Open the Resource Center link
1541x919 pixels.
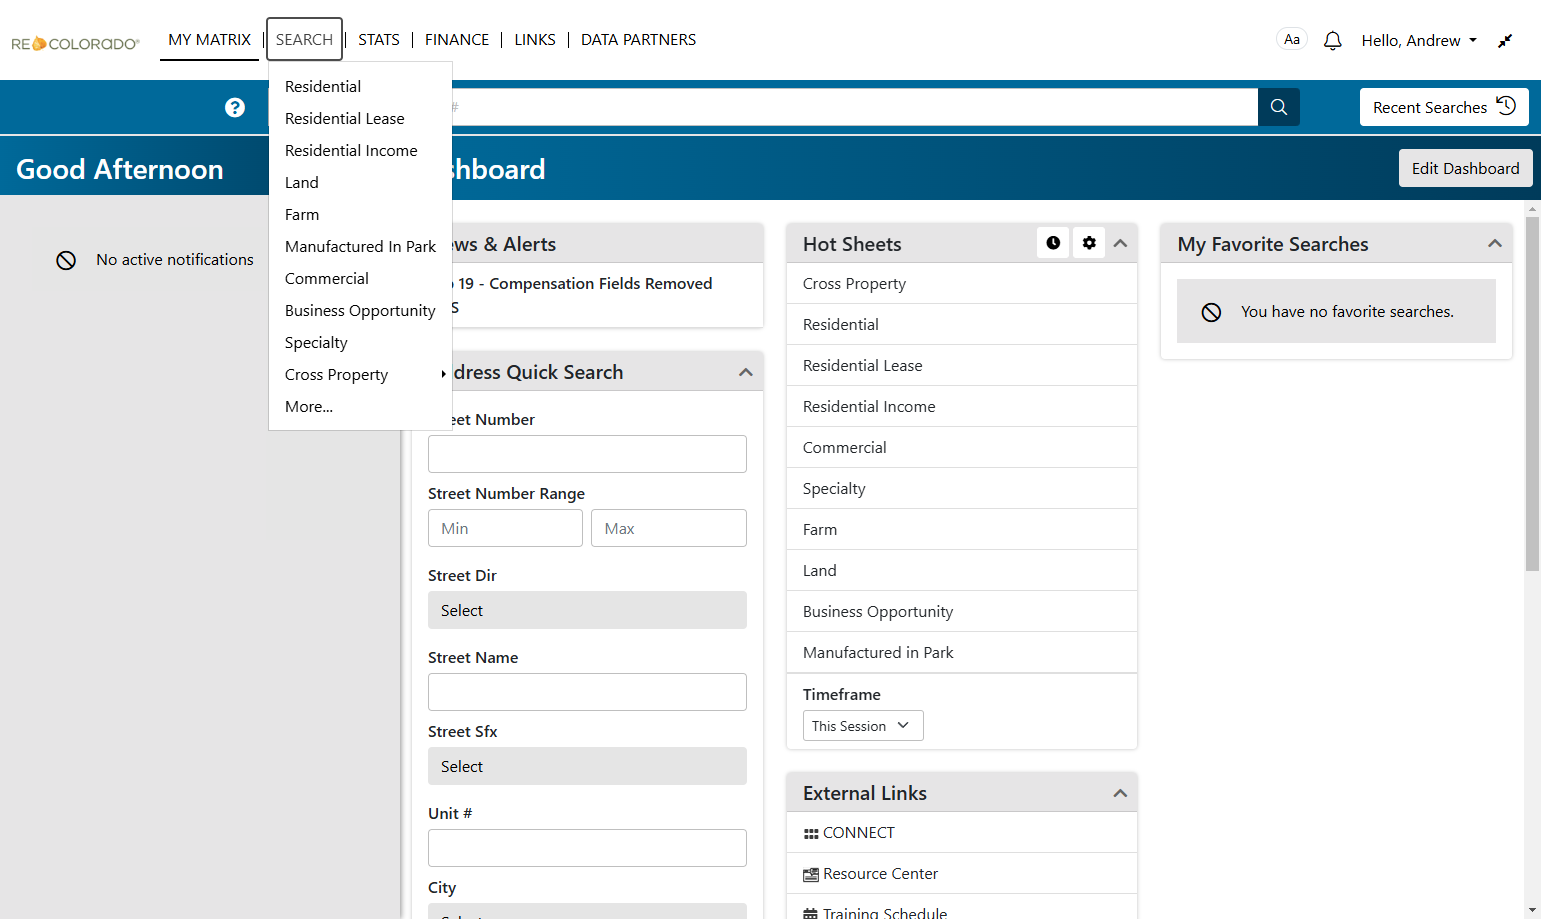pyautogui.click(x=880, y=873)
